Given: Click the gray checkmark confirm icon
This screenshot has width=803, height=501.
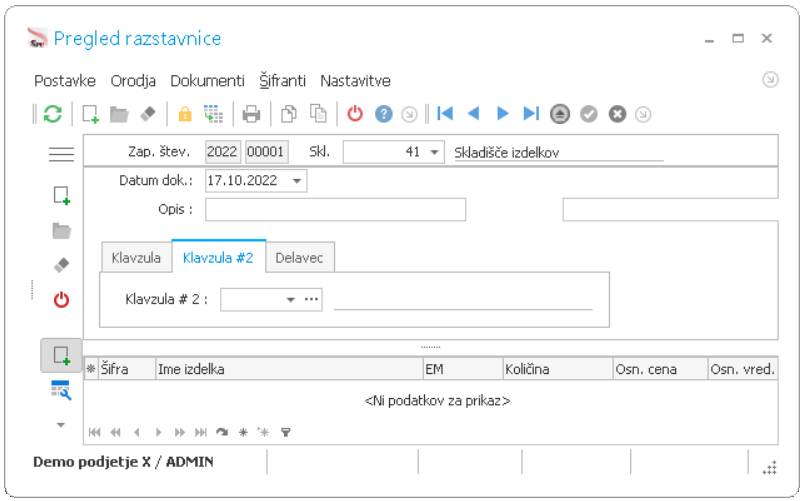Looking at the screenshot, I should pyautogui.click(x=589, y=114).
